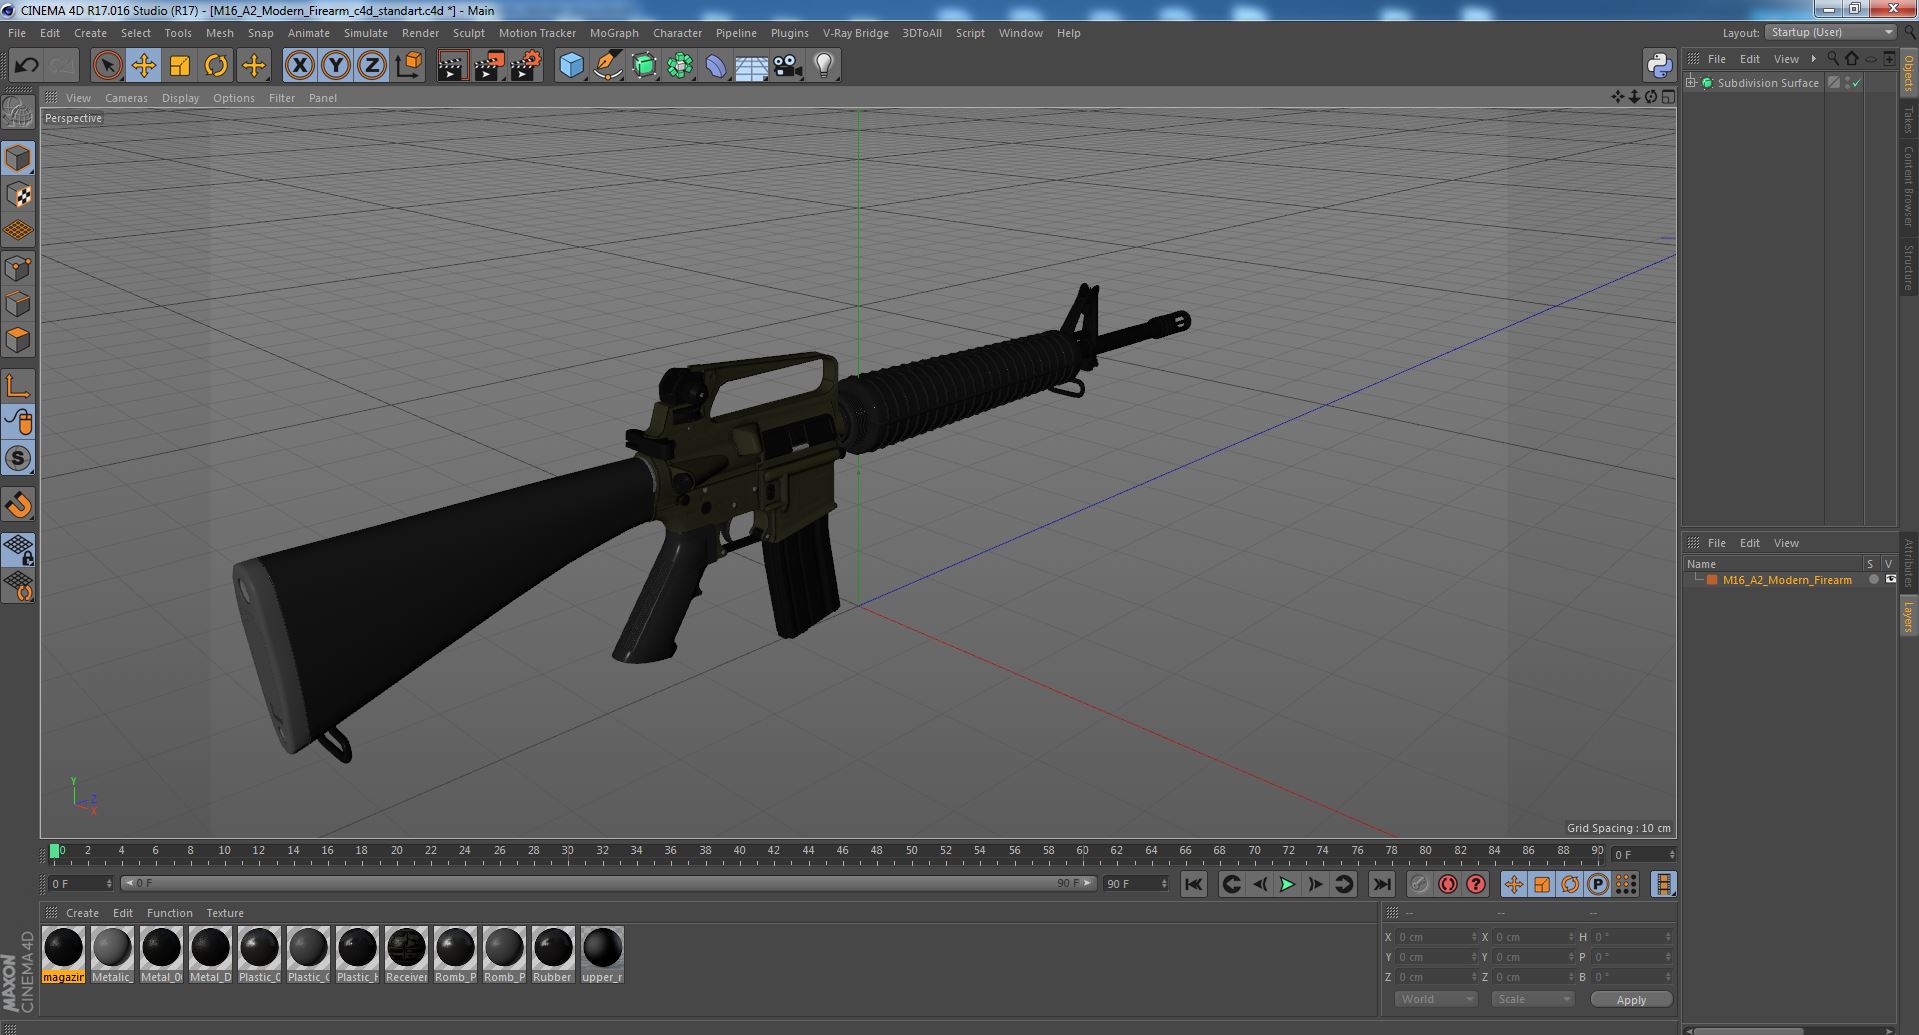Toggle X axis lock
Viewport: 1919px width, 1035px height.
pyautogui.click(x=299, y=66)
